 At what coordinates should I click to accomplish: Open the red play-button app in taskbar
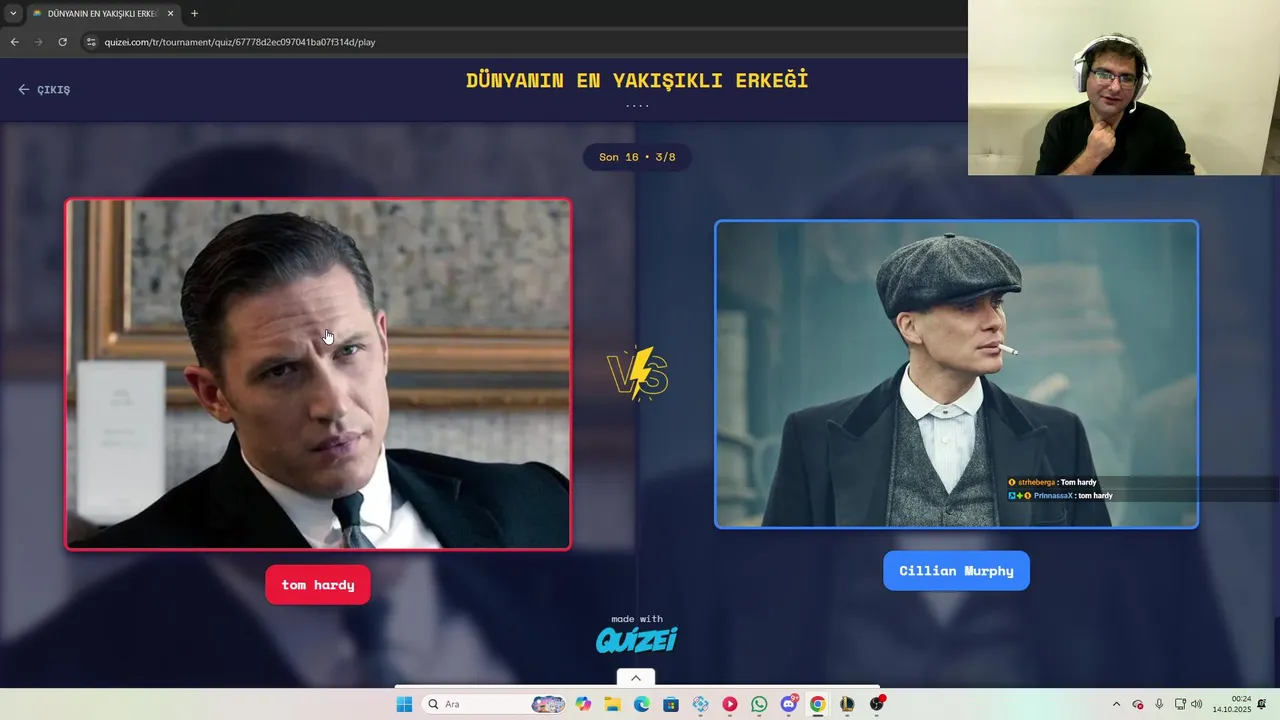coord(730,704)
